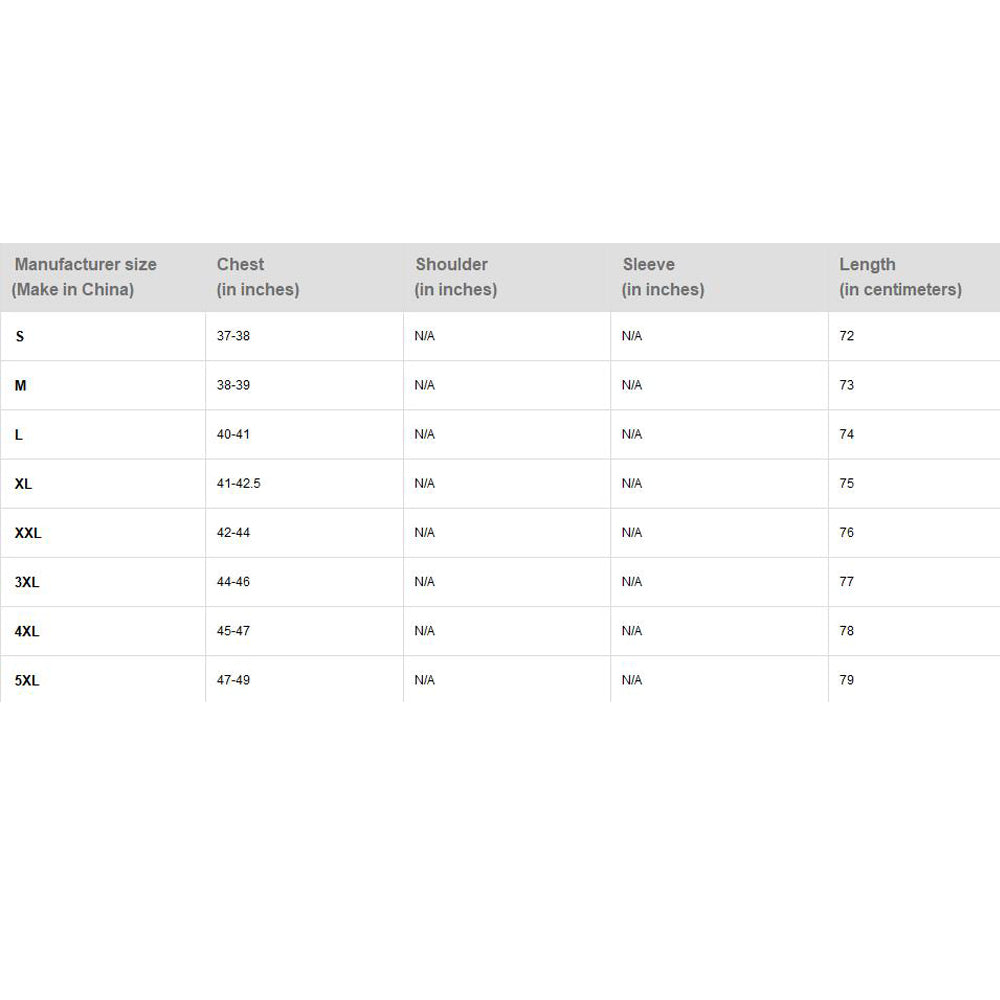Click the 42-44 chest value for XXL
This screenshot has height=1000, width=1000.
[233, 533]
